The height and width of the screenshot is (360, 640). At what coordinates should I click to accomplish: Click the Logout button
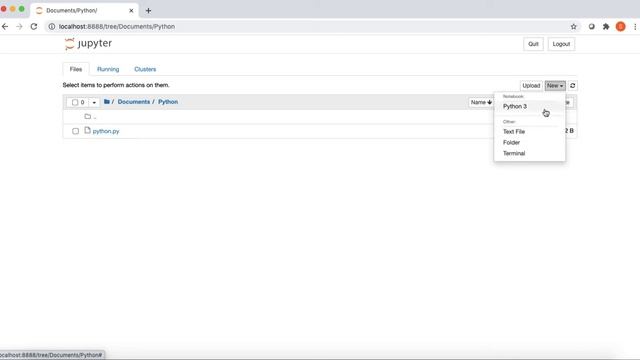561,44
